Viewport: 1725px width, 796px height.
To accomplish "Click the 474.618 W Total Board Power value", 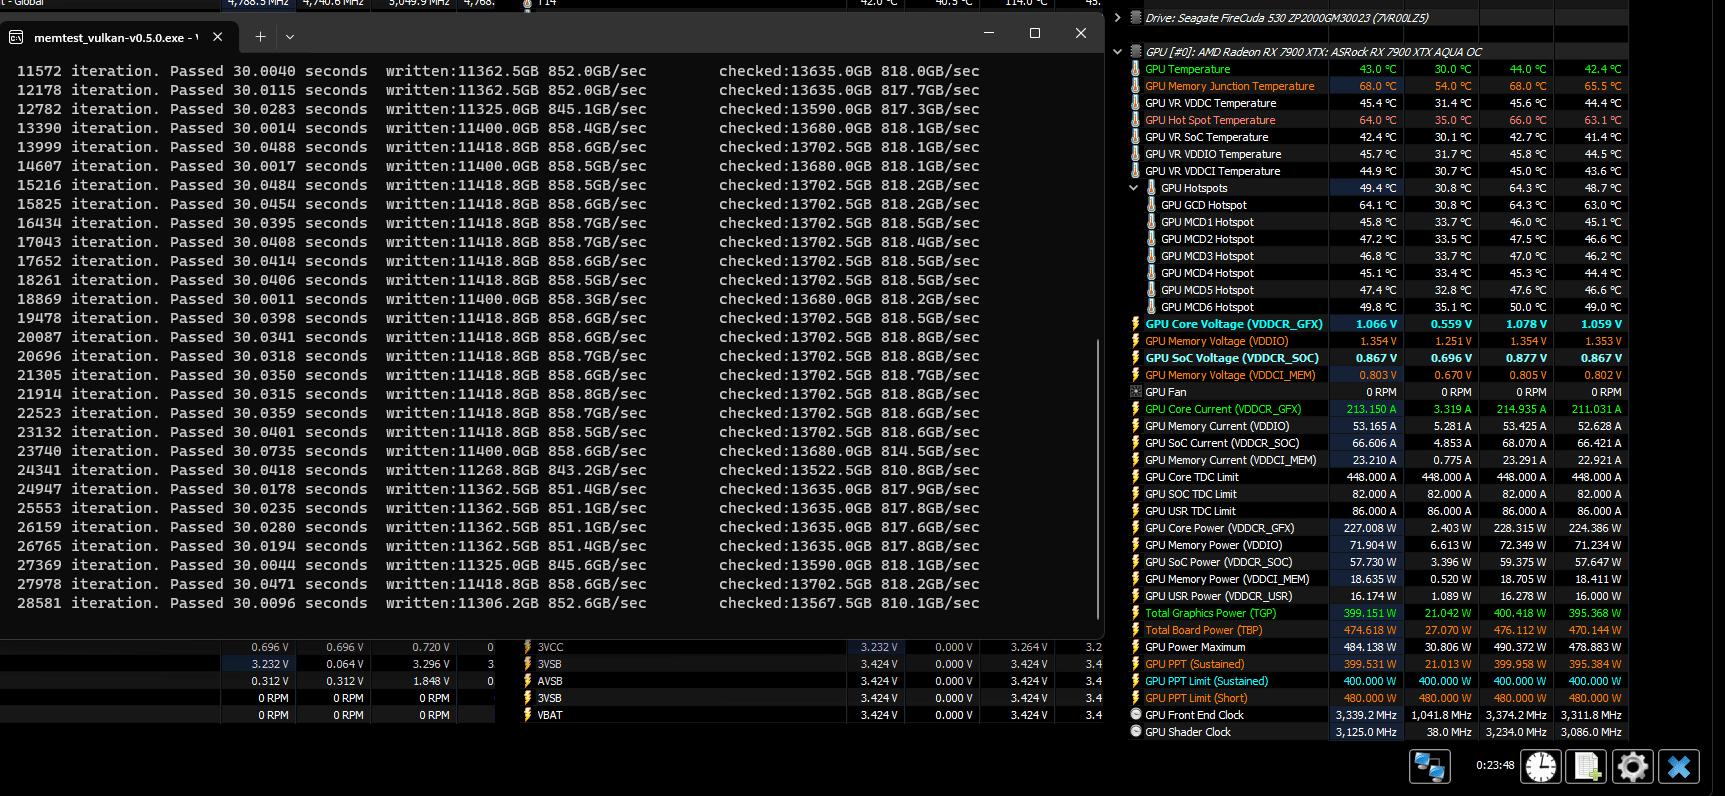I will [x=1370, y=630].
